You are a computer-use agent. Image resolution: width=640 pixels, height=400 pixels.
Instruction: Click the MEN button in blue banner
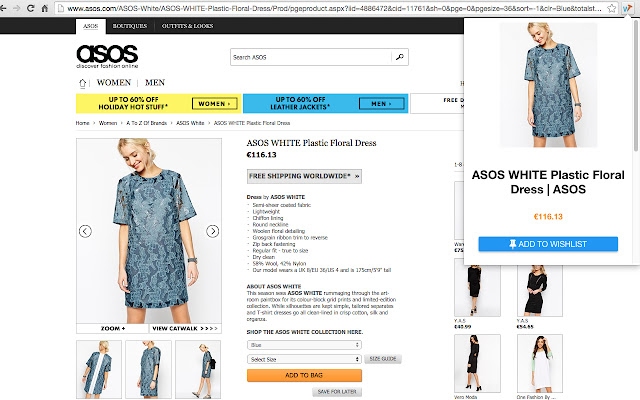click(x=382, y=104)
